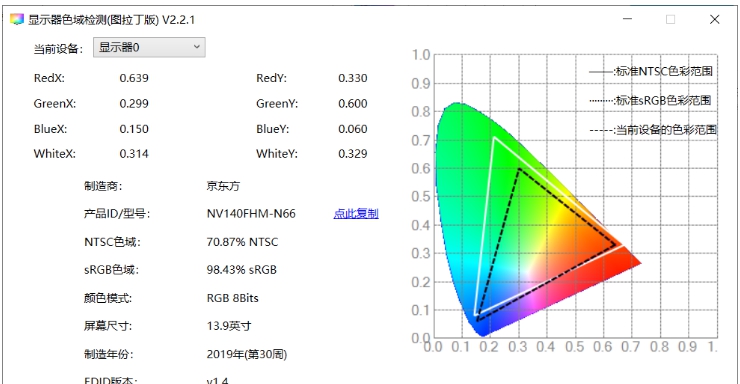Select the RedX value 0.639
The image size is (740, 384).
point(134,78)
